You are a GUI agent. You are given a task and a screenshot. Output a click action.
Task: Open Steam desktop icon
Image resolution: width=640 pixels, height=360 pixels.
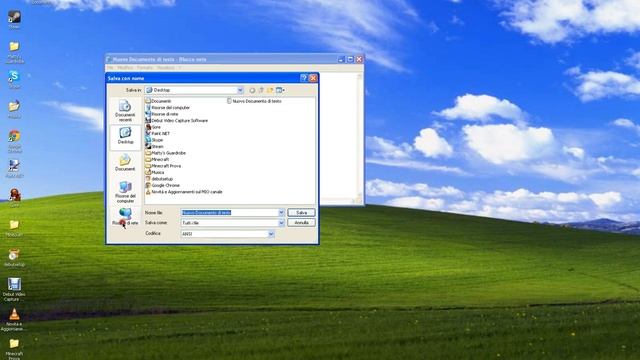tap(14, 20)
